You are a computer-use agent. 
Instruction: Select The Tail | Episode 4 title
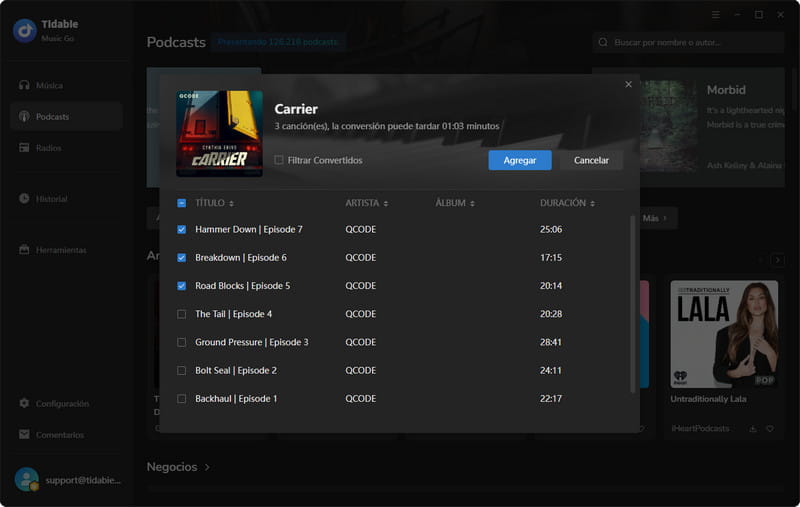pos(233,314)
